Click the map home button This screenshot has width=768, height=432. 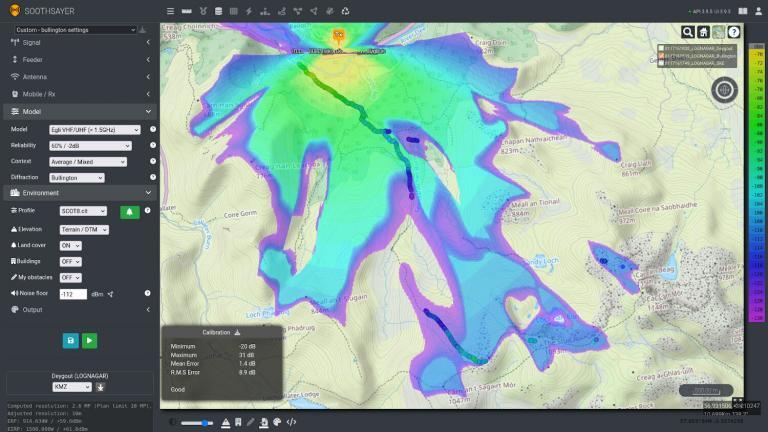[x=703, y=32]
